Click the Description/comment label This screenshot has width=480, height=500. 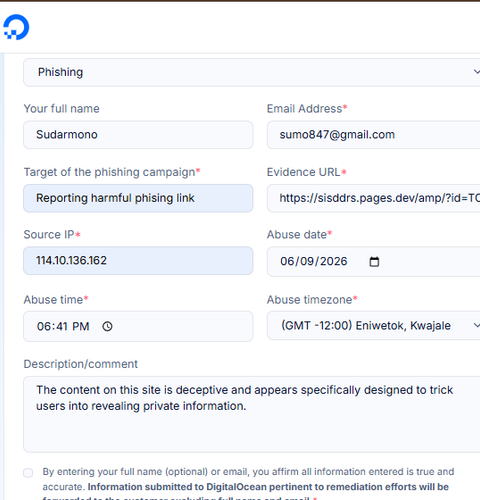[x=80, y=364]
